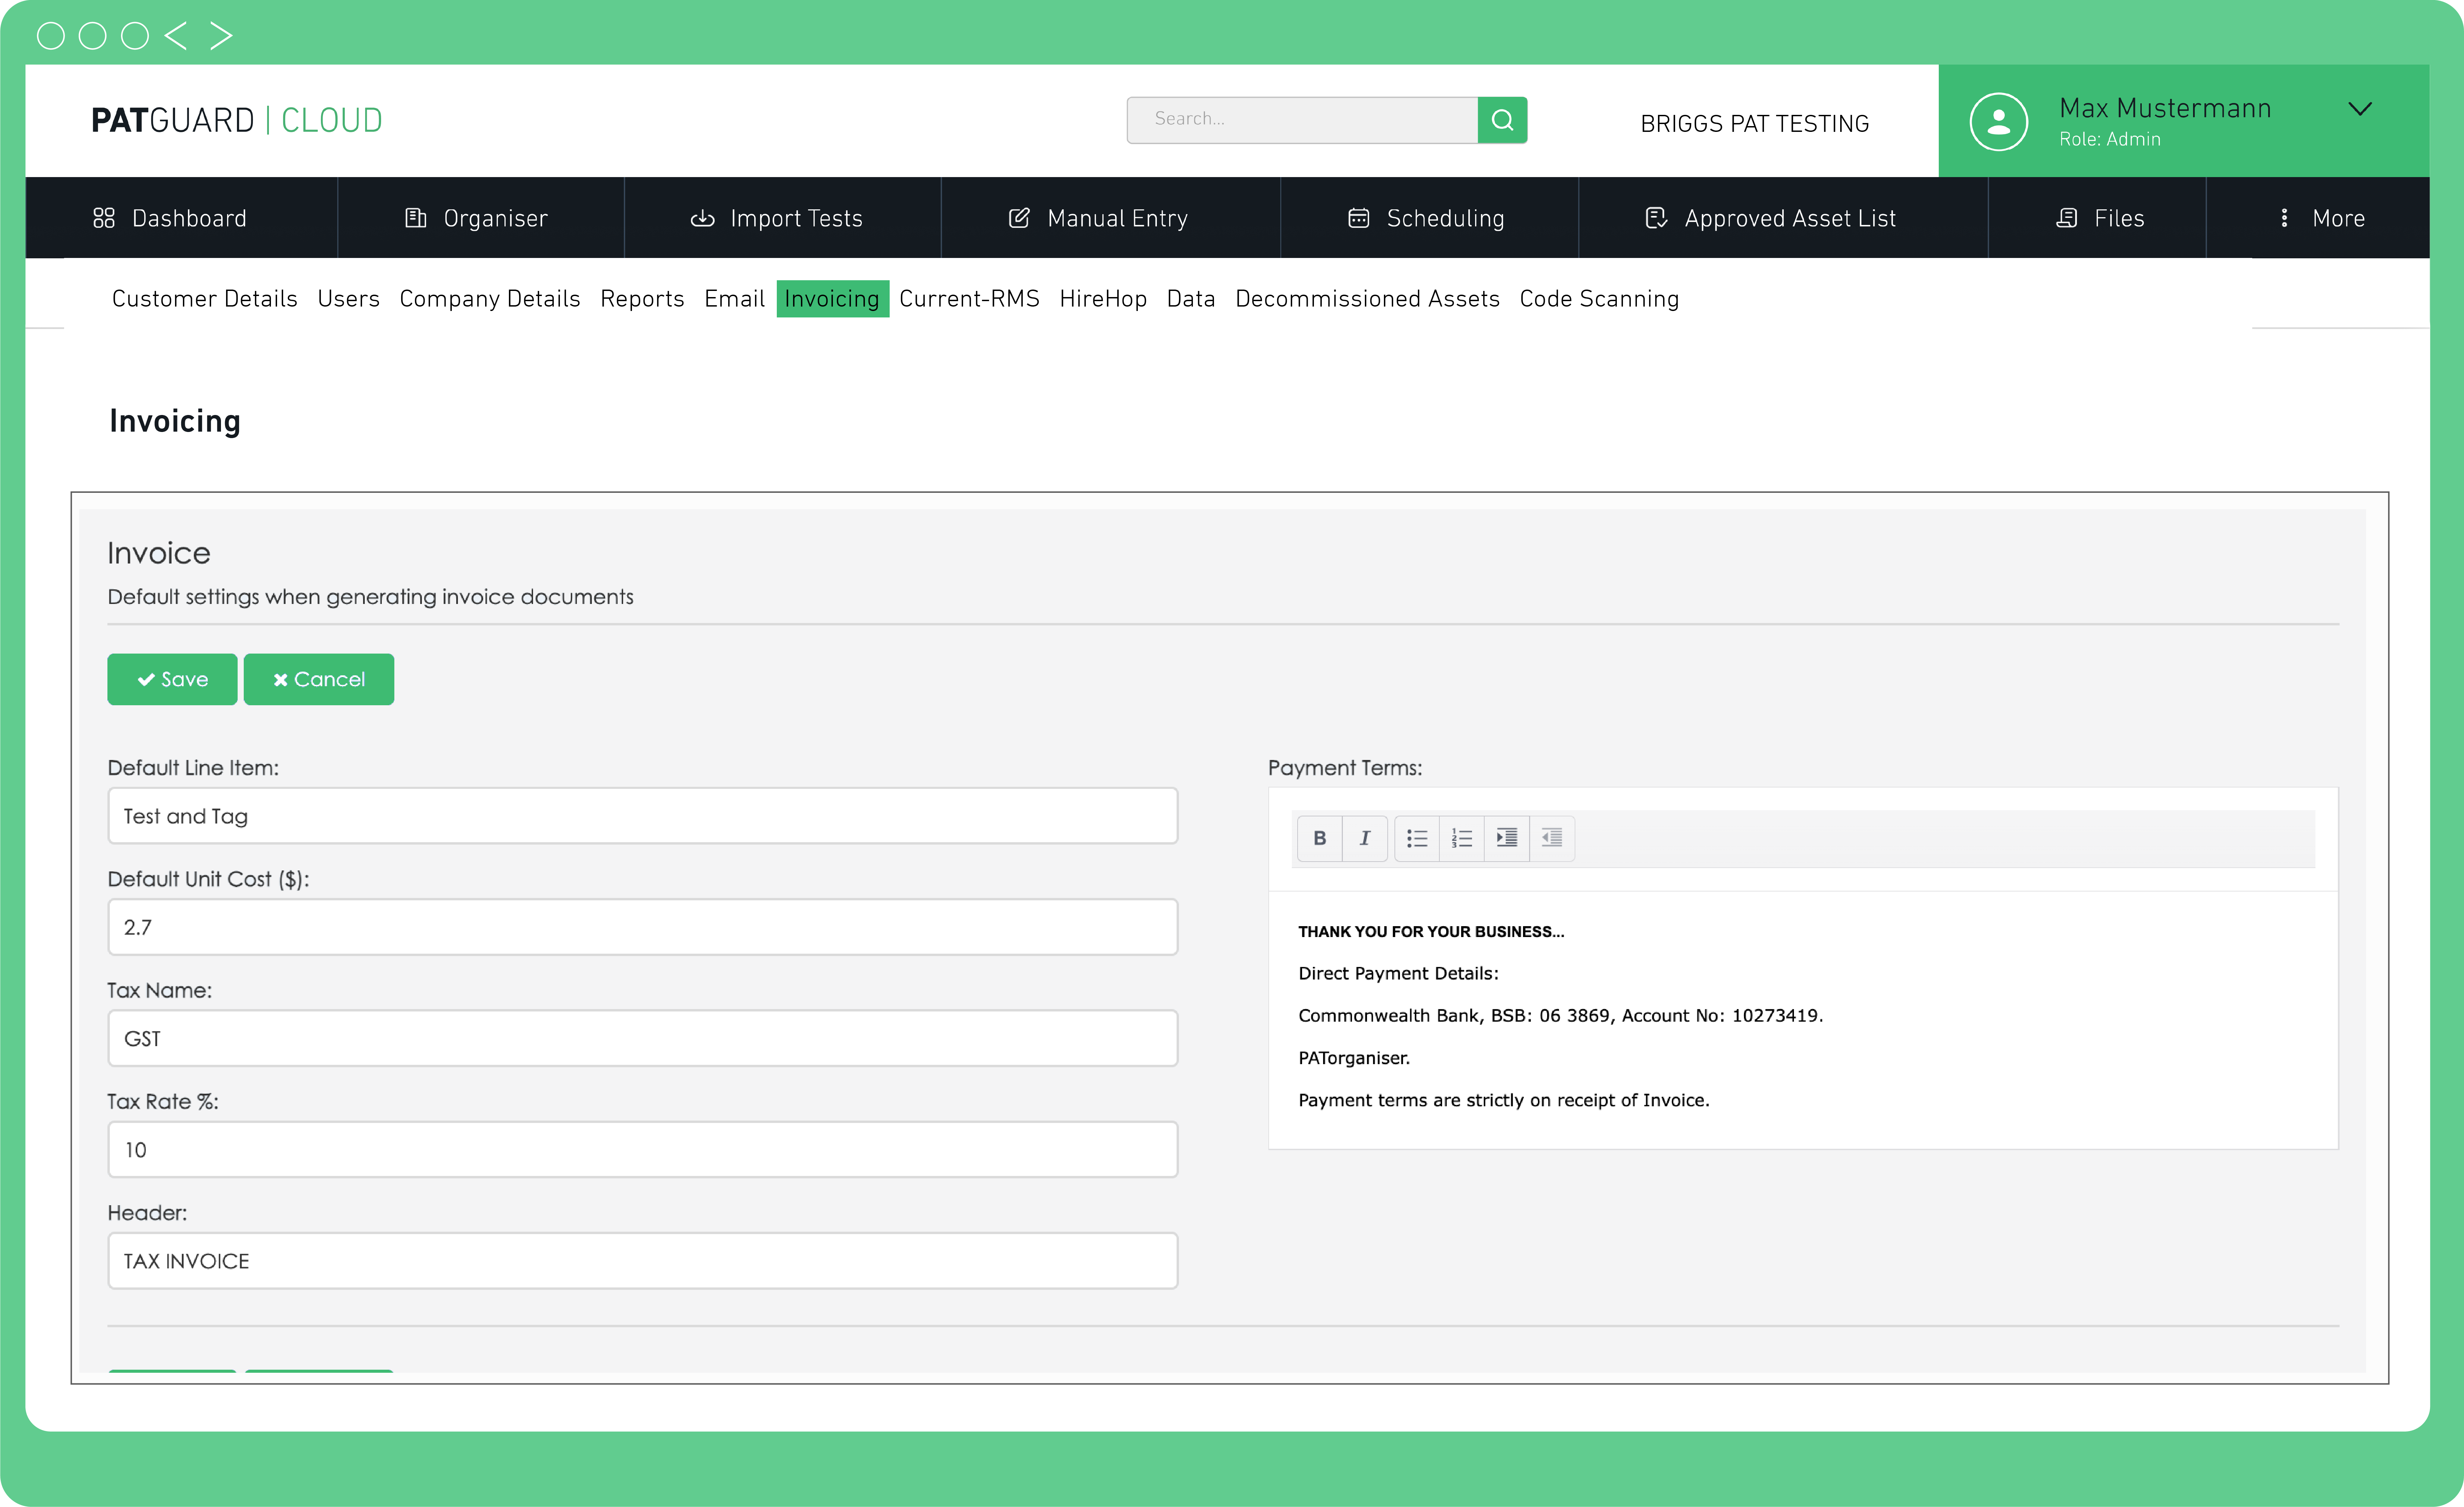Image resolution: width=2464 pixels, height=1507 pixels.
Task: Go back with the browser left arrow
Action: (176, 36)
